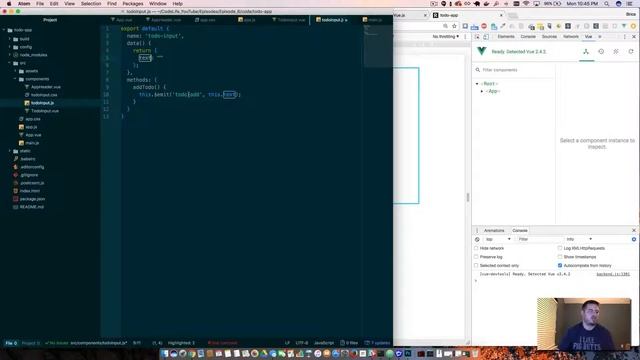Open the Atom File menu
The height and width of the screenshot is (360, 640).
[x=40, y=4]
